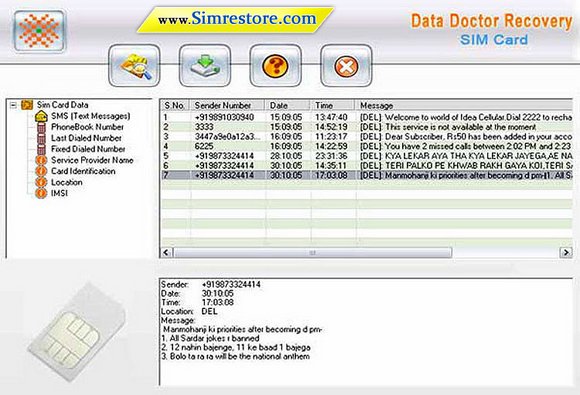Click the date 28:10:05 cell
Image resolution: width=580 pixels, height=395 pixels.
(286, 156)
